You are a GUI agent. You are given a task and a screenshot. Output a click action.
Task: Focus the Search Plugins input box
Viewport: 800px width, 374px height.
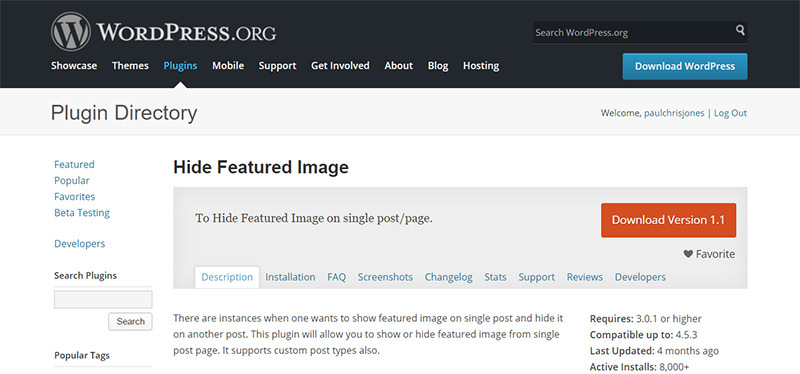[103, 300]
